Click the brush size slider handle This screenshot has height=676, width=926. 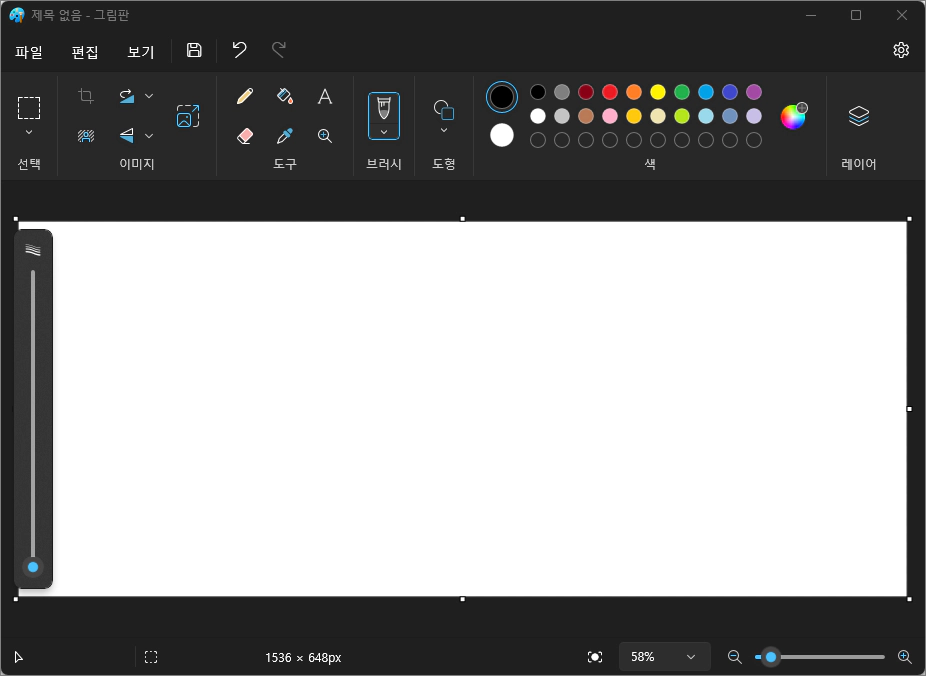coord(33,567)
